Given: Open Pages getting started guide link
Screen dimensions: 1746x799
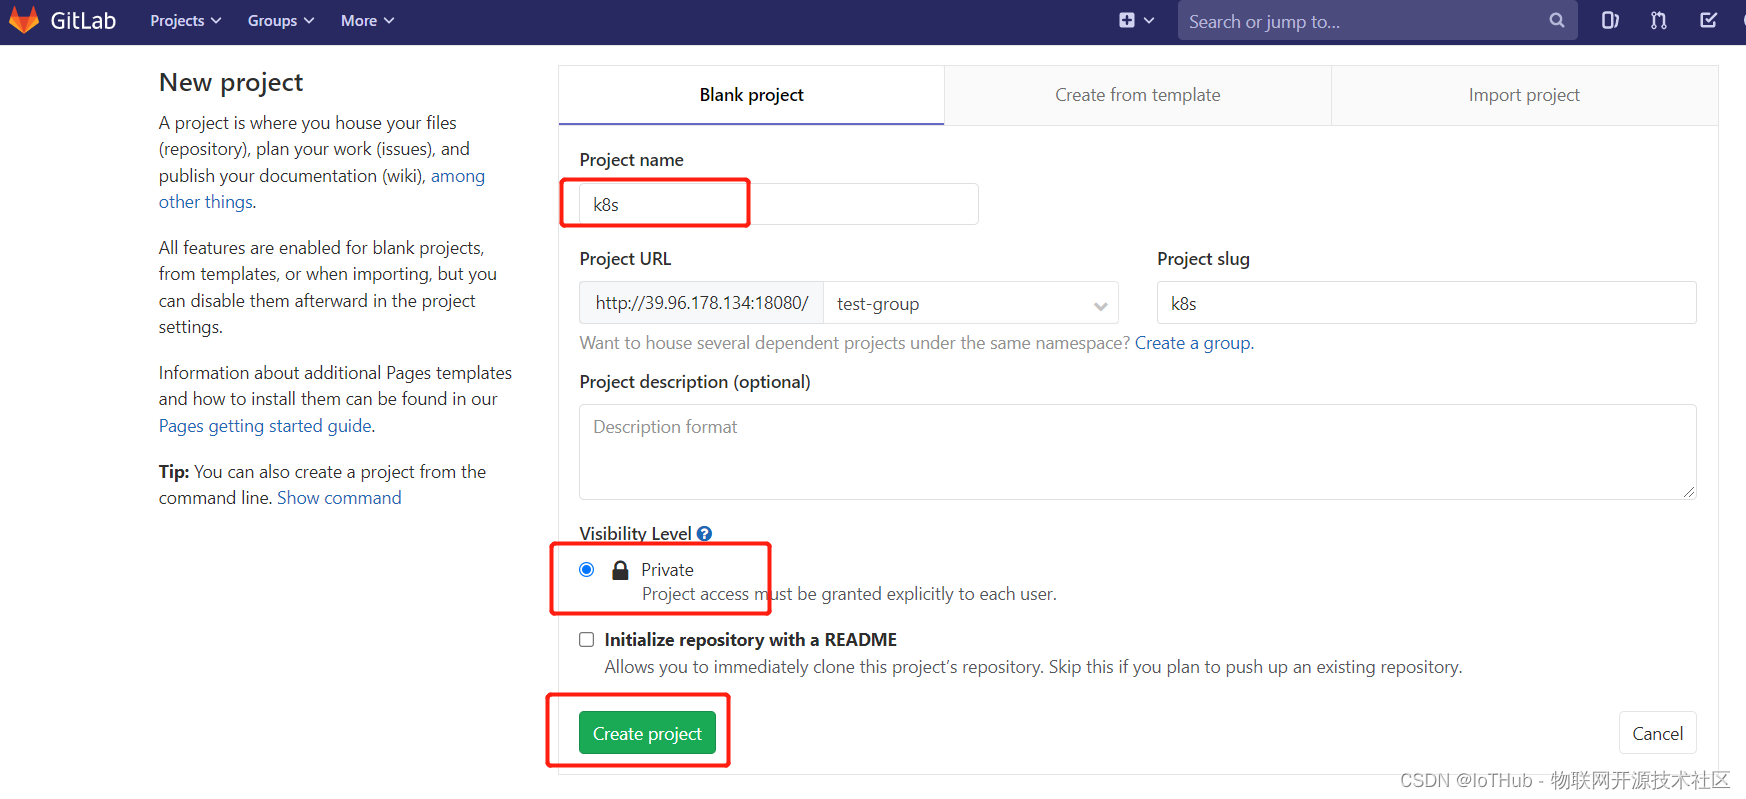Looking at the screenshot, I should click(x=265, y=426).
